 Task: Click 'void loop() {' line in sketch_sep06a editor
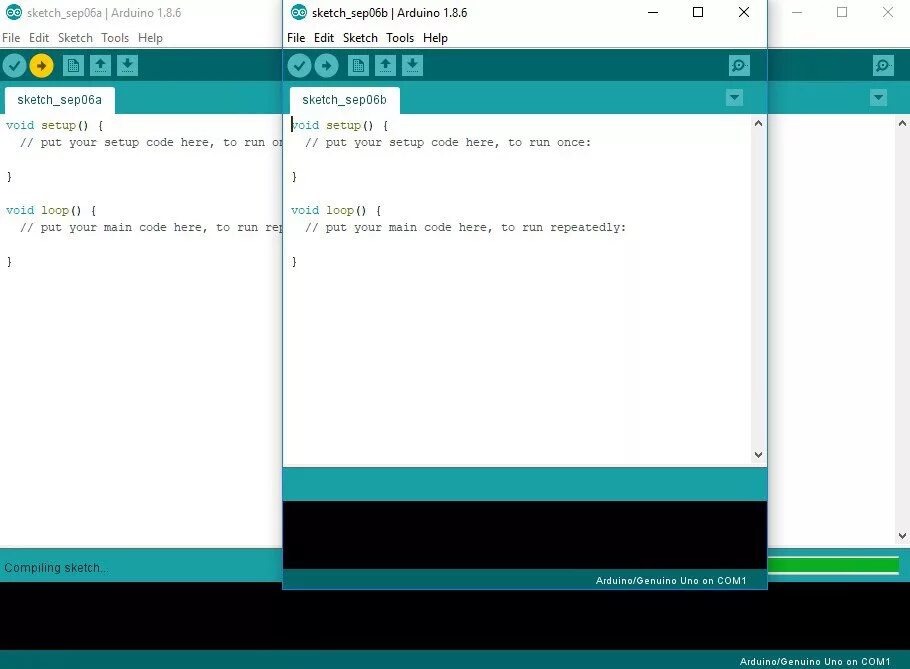click(51, 210)
